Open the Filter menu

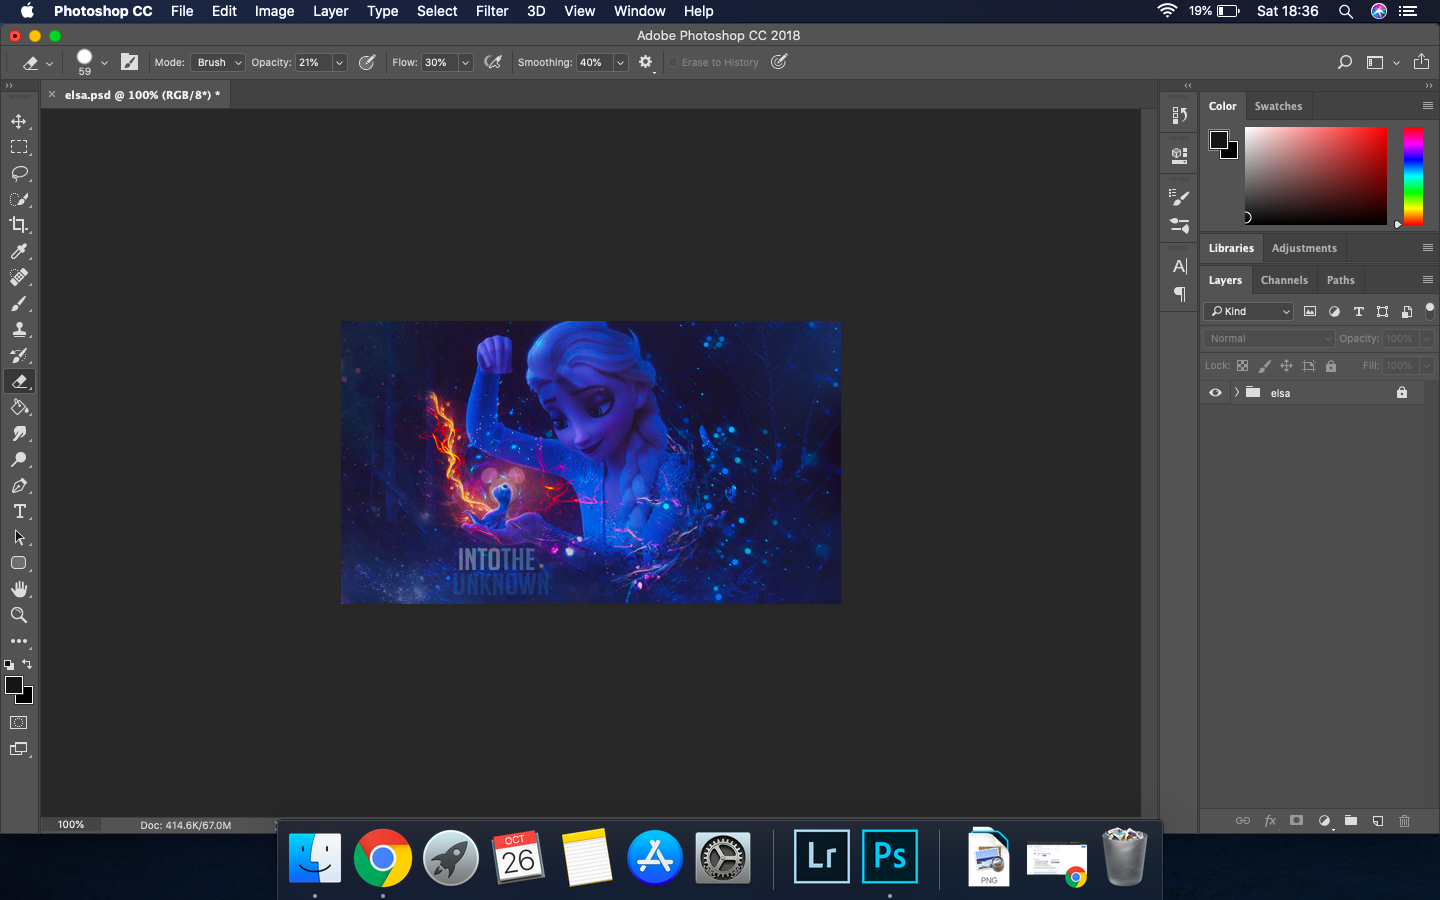click(492, 11)
